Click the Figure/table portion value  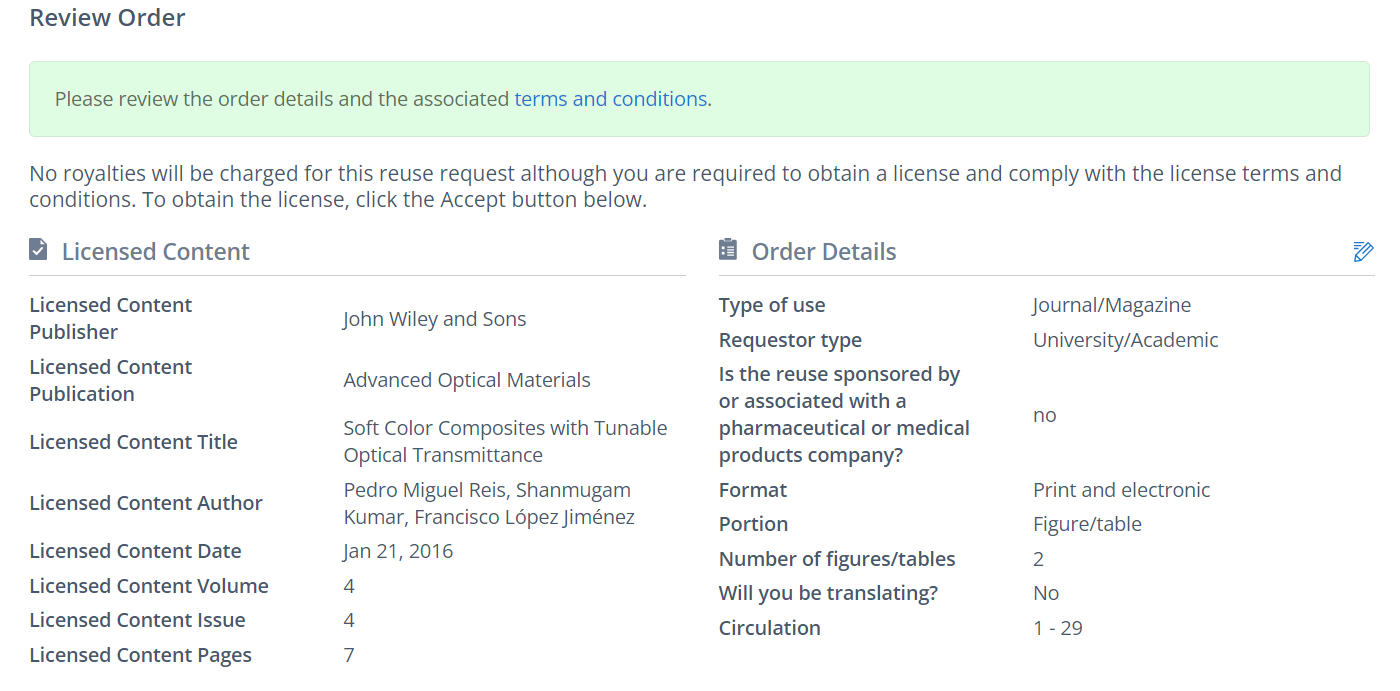point(1087,524)
